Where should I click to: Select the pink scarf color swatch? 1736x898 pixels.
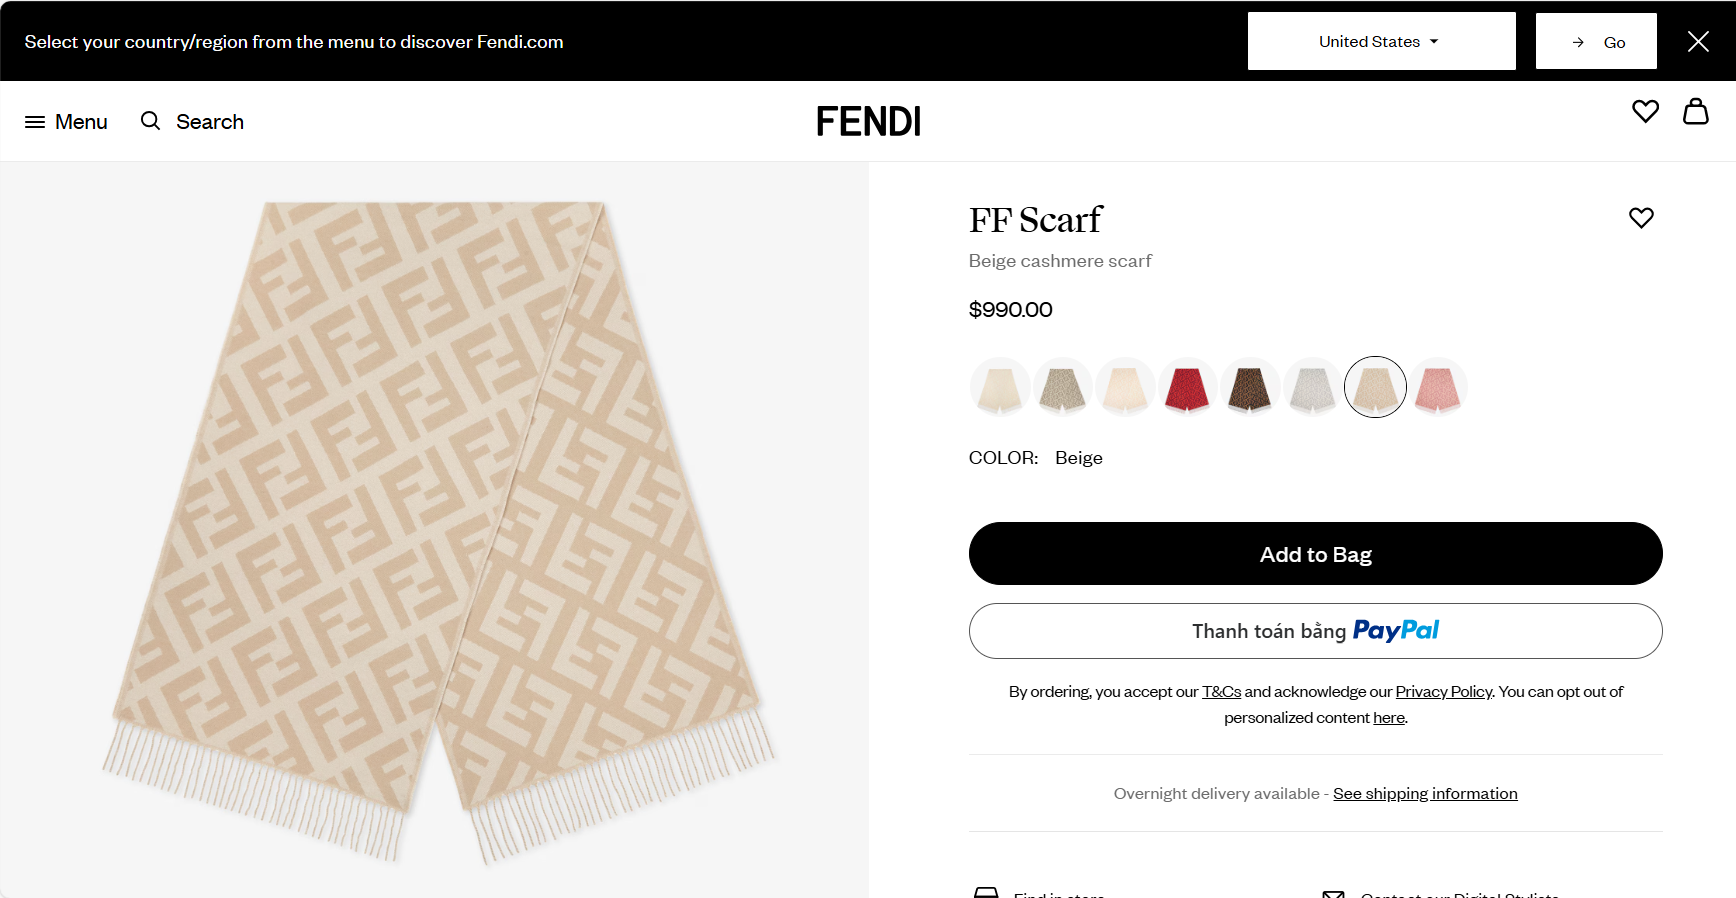point(1437,388)
